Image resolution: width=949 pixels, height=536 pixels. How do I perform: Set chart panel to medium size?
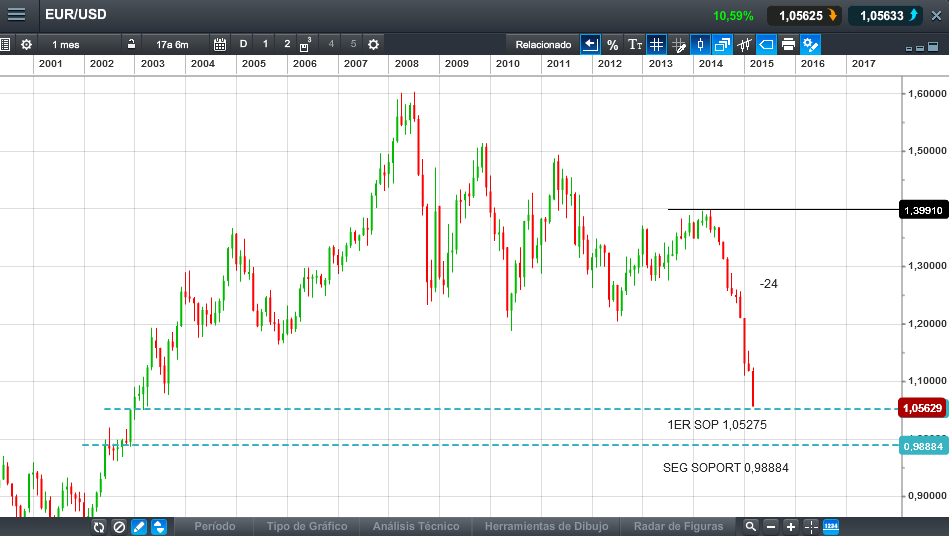(x=920, y=48)
